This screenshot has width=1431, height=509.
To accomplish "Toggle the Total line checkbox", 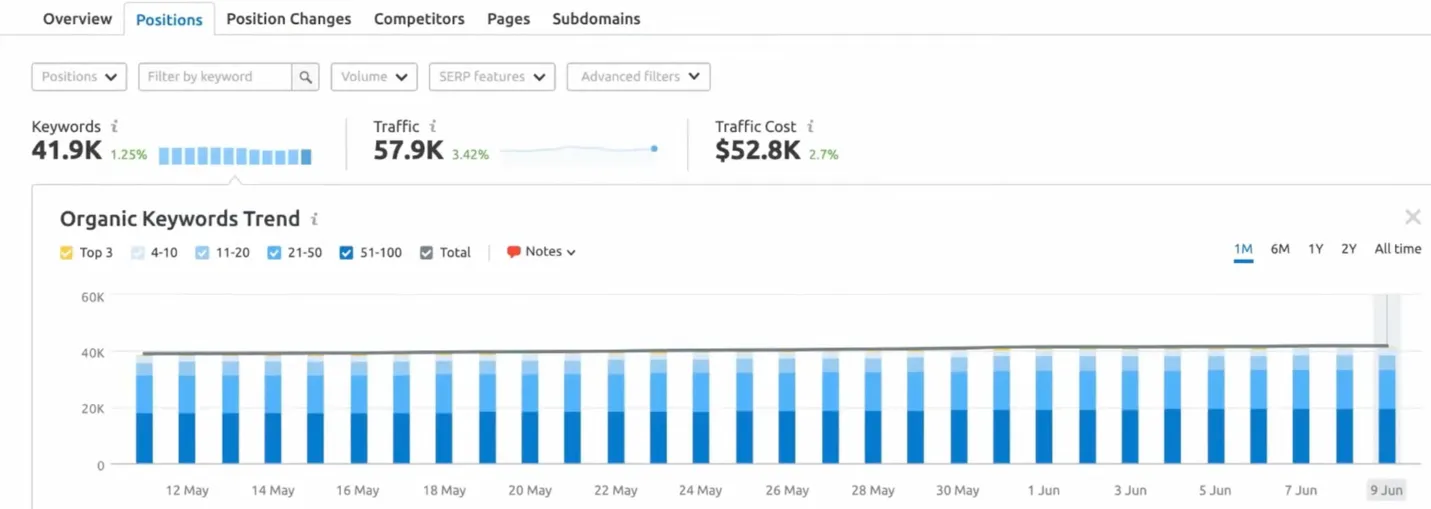I will point(427,253).
